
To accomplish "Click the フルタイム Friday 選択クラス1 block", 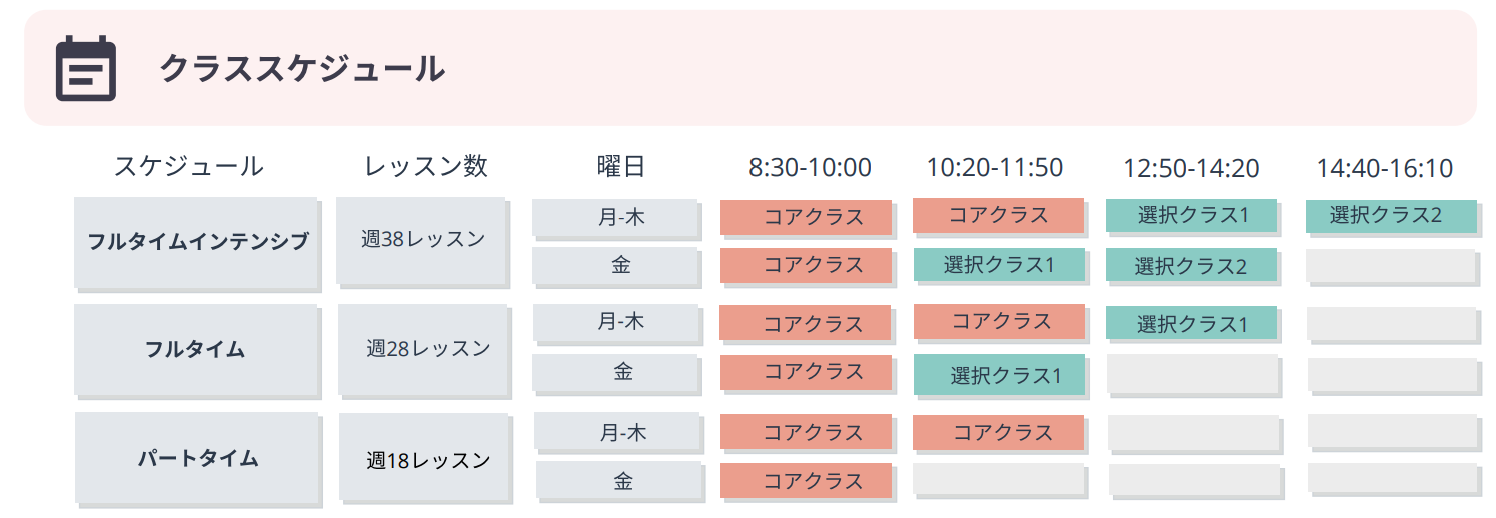I will 999,373.
